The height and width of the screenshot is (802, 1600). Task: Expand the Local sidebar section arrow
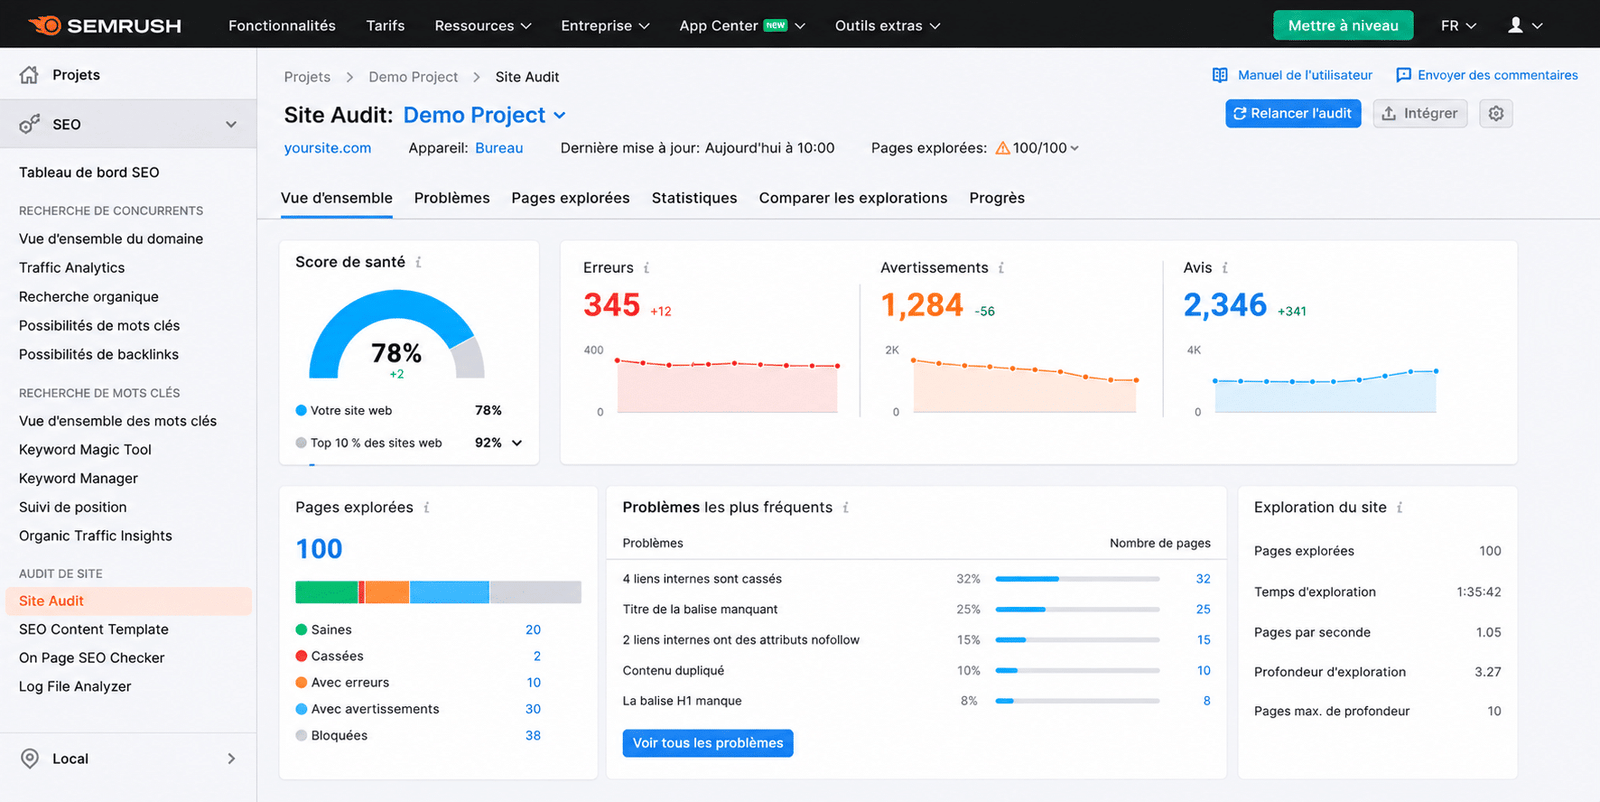click(231, 758)
